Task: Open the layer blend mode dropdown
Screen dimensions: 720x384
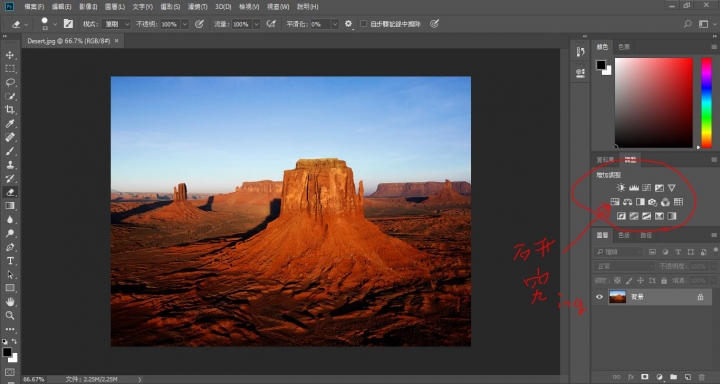Action: point(624,266)
